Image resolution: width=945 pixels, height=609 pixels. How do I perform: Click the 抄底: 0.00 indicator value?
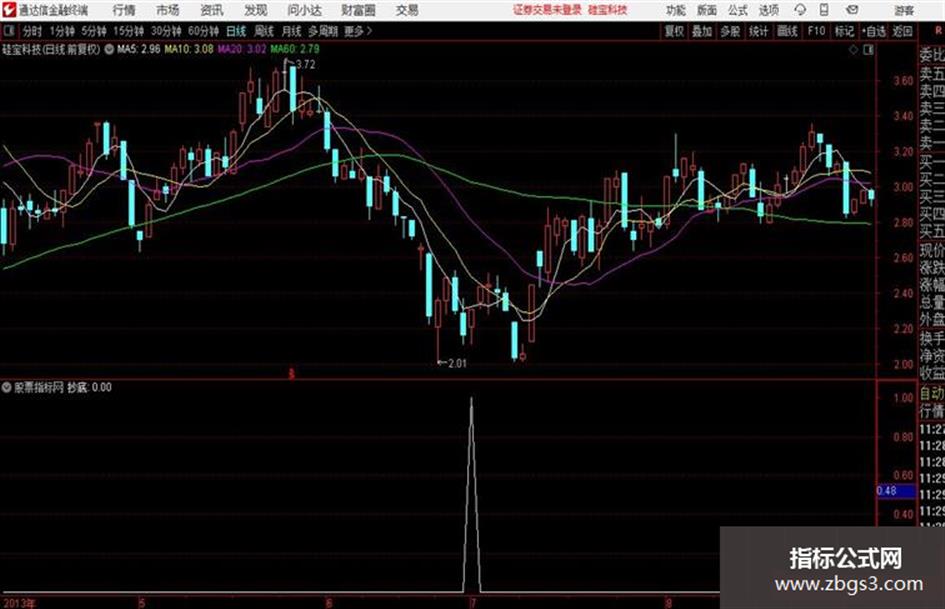point(89,387)
